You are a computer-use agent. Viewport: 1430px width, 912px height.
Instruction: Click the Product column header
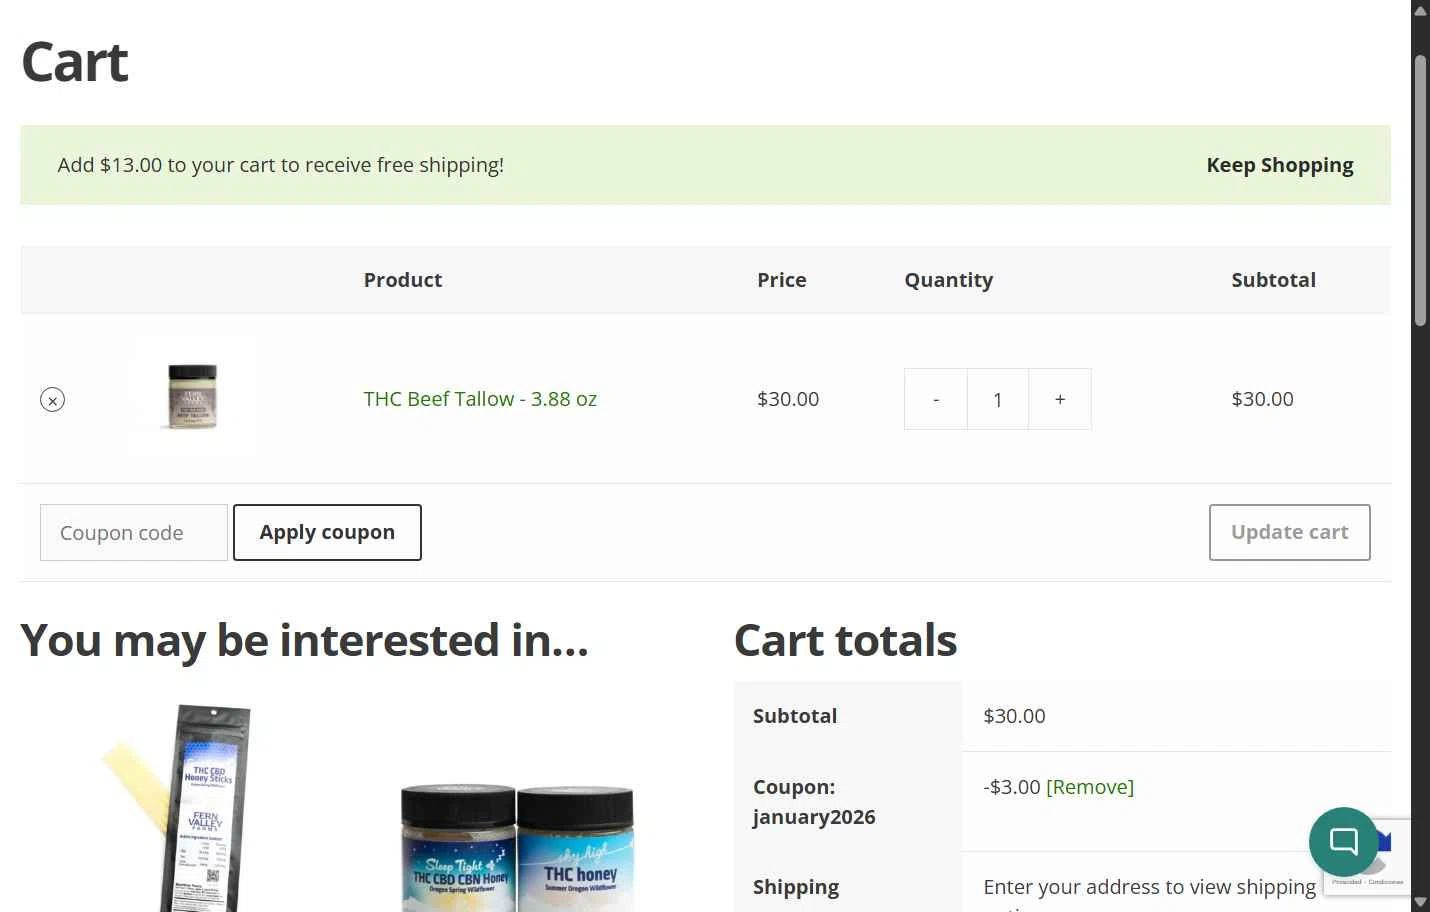pos(403,280)
